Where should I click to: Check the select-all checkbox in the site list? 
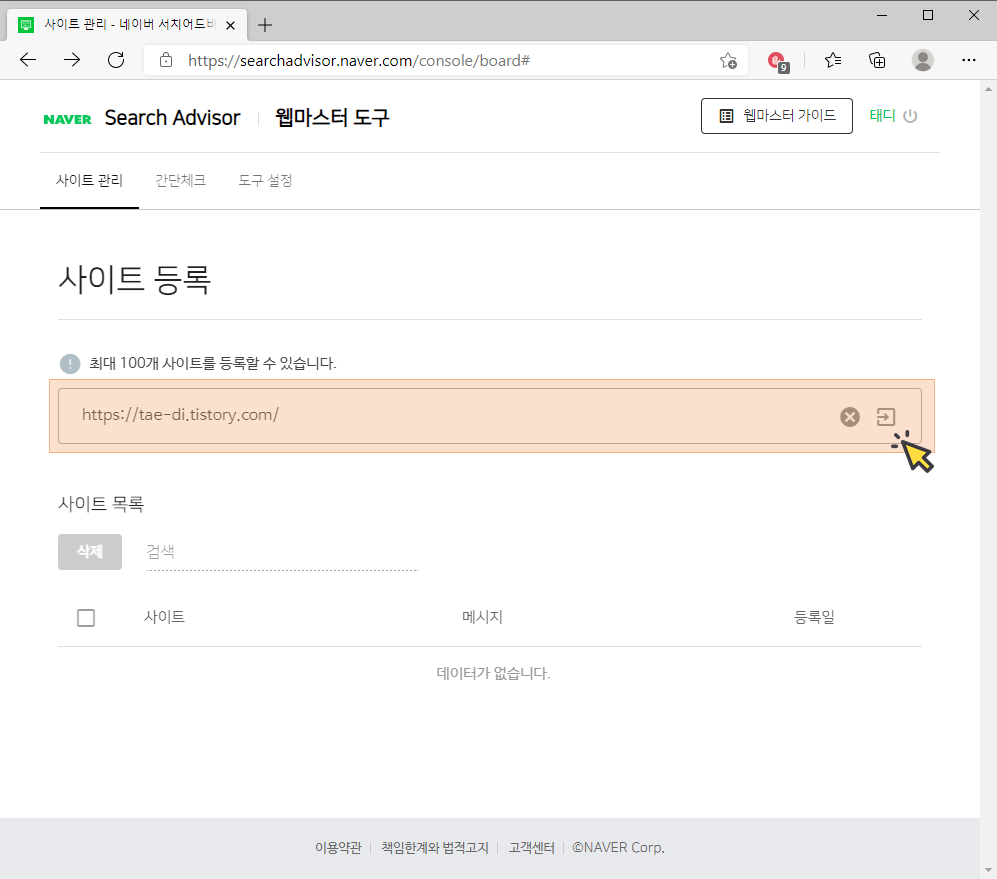click(x=86, y=617)
